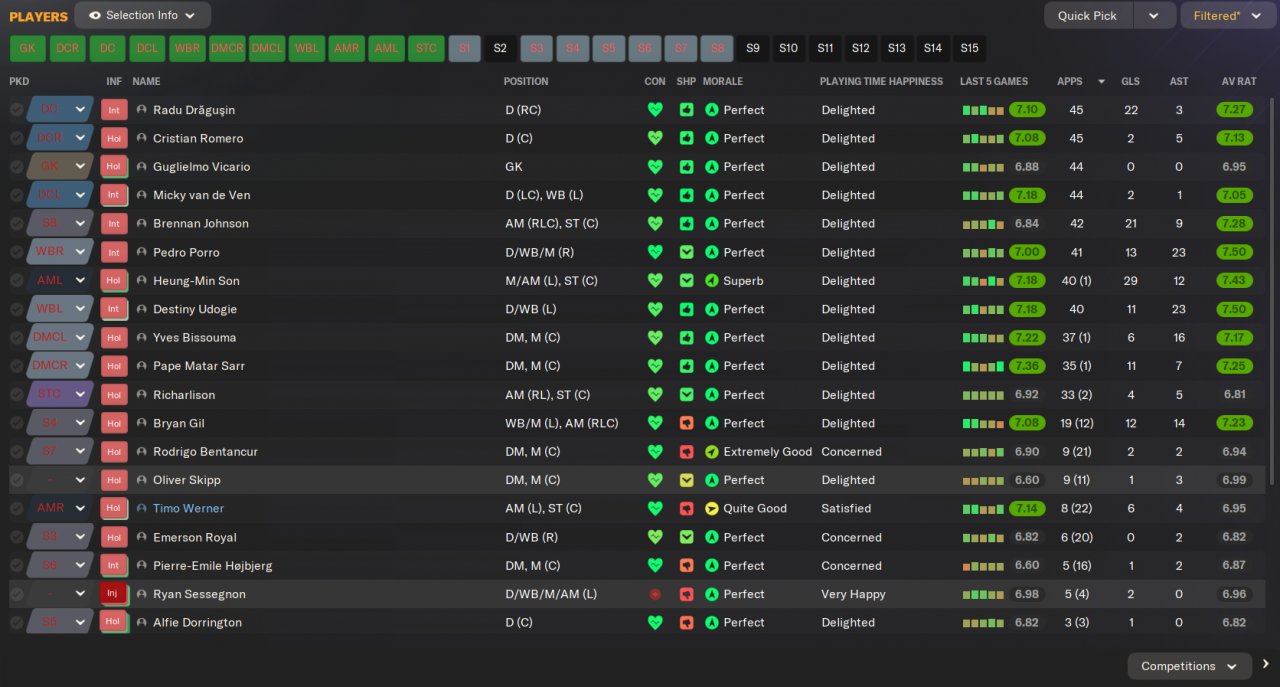Open the Filtered dropdown
Viewport: 1280px width, 687px height.
(x=1226, y=15)
